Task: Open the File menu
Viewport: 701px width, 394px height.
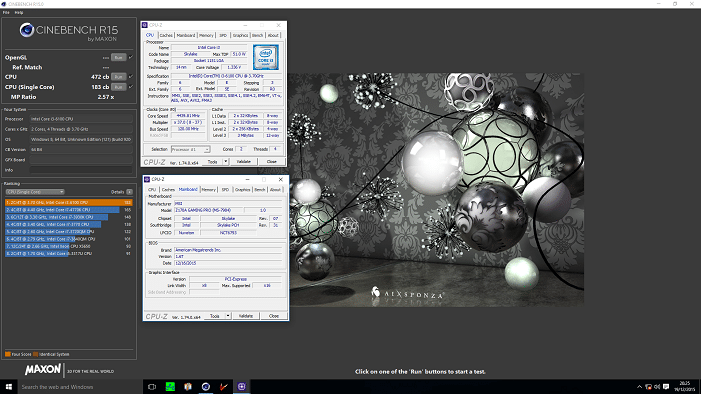Action: coord(6,13)
